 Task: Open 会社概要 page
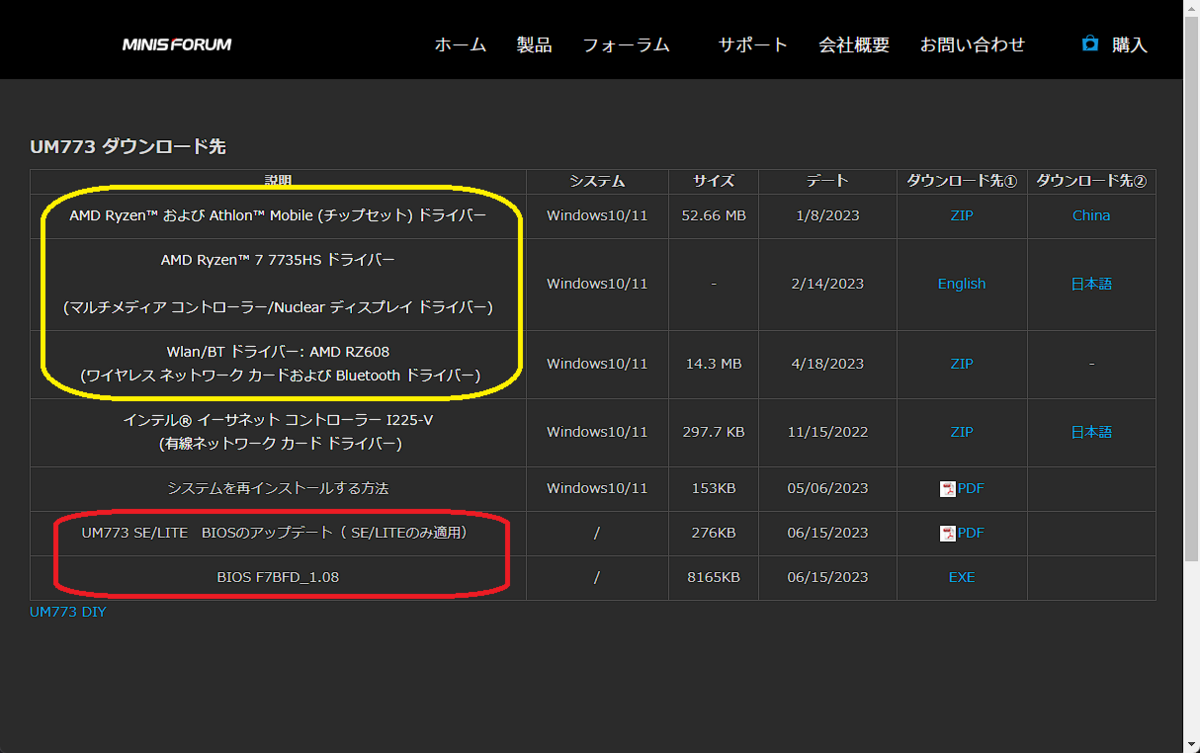pos(854,45)
